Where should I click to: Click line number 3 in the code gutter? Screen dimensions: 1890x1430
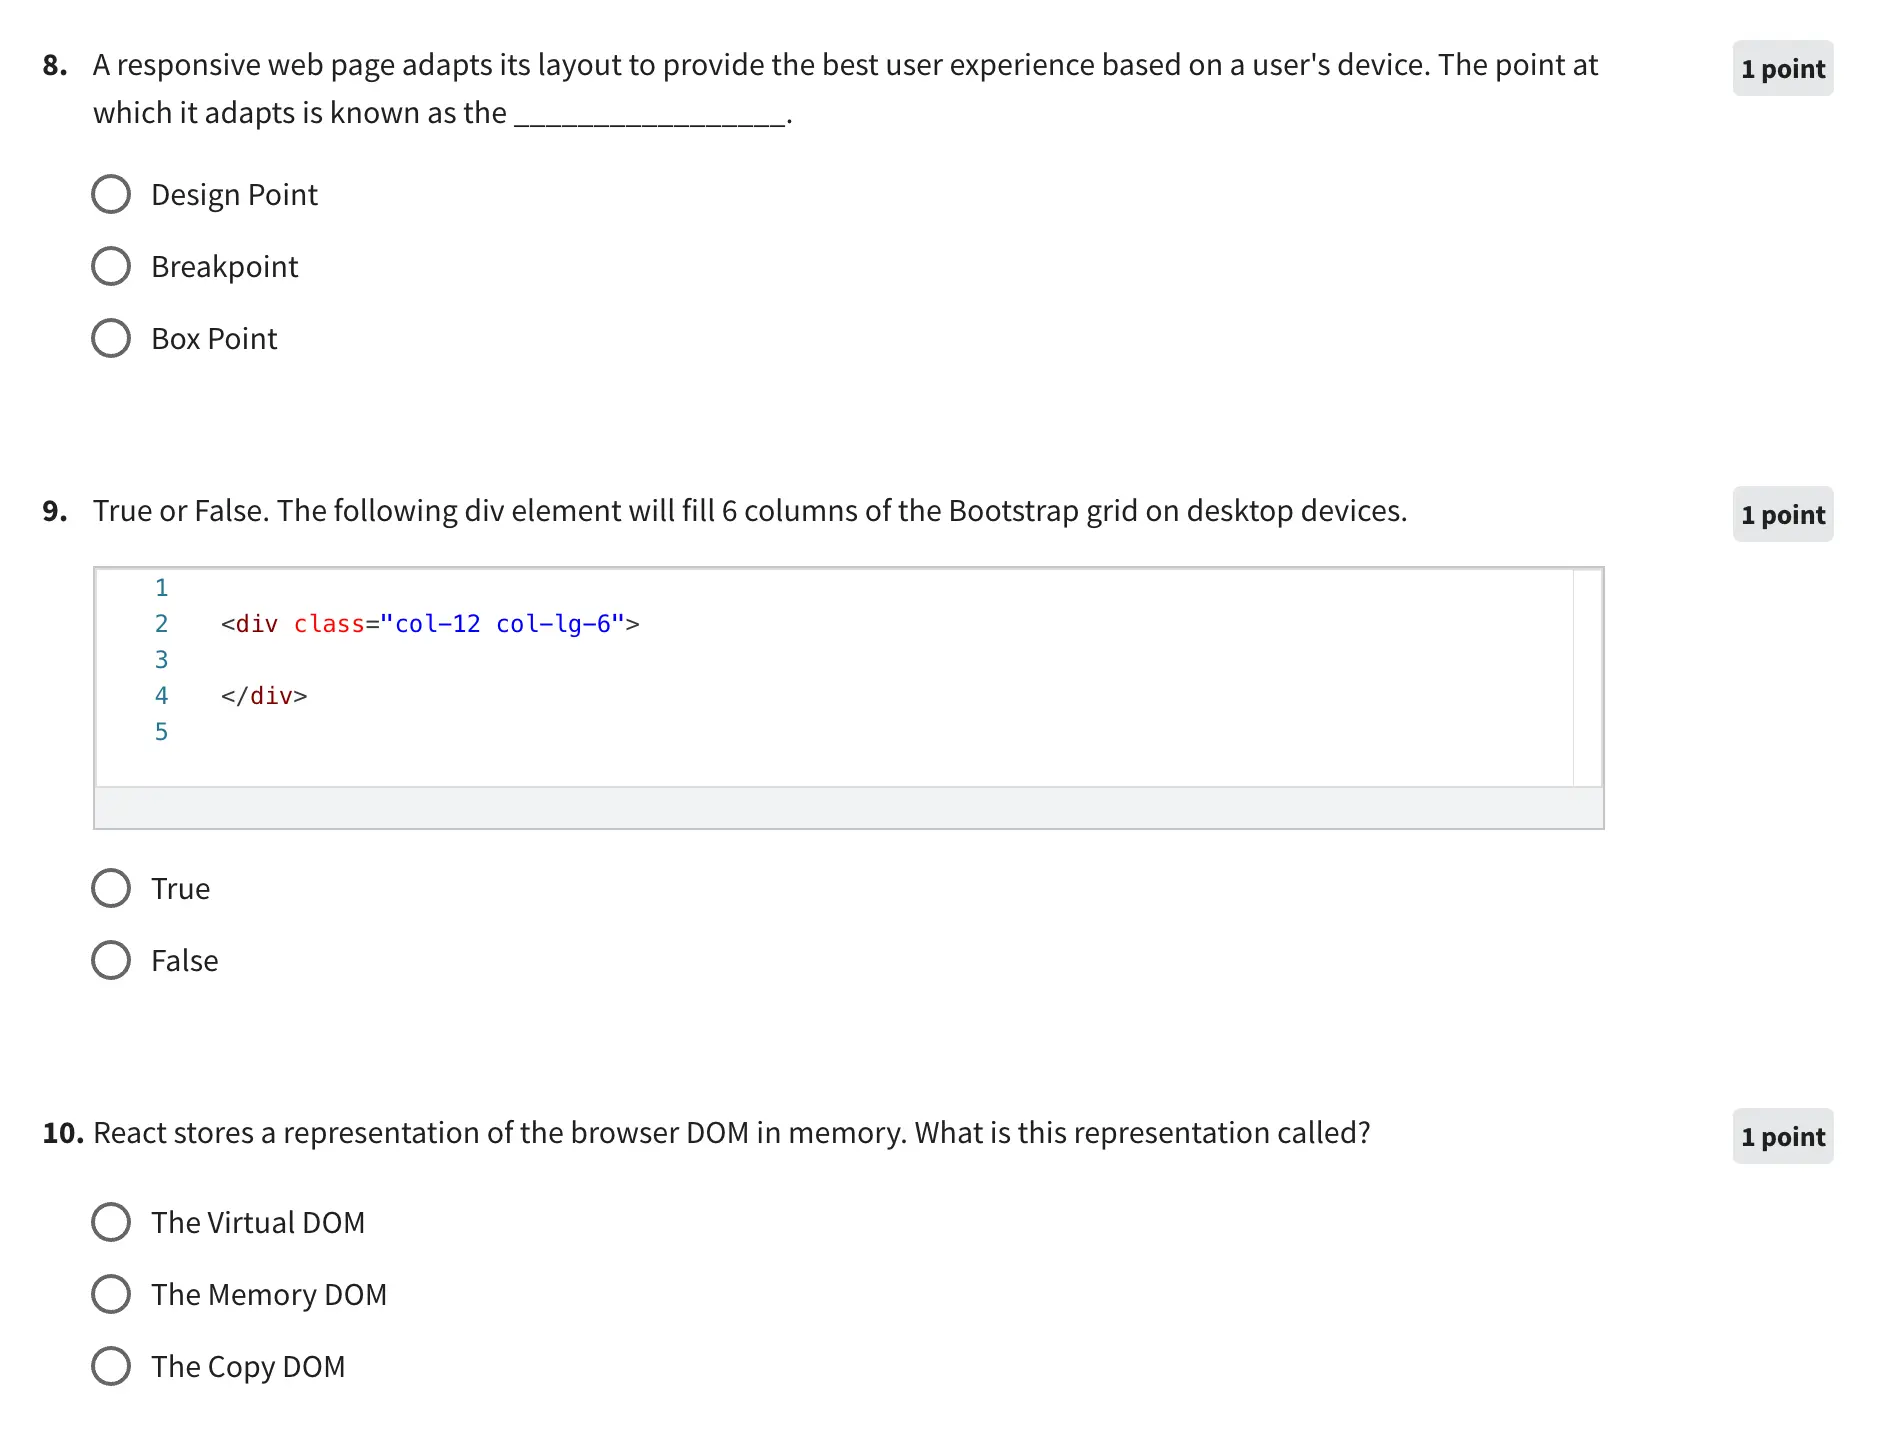coord(161,660)
